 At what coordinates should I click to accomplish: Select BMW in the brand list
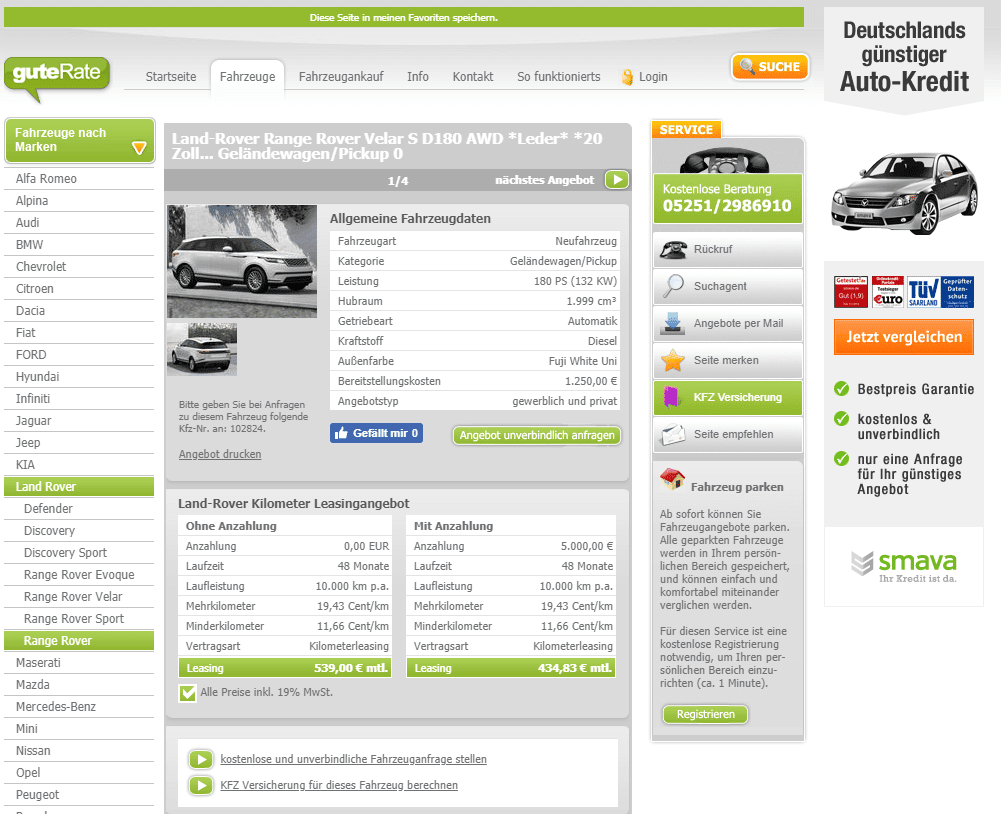79,245
